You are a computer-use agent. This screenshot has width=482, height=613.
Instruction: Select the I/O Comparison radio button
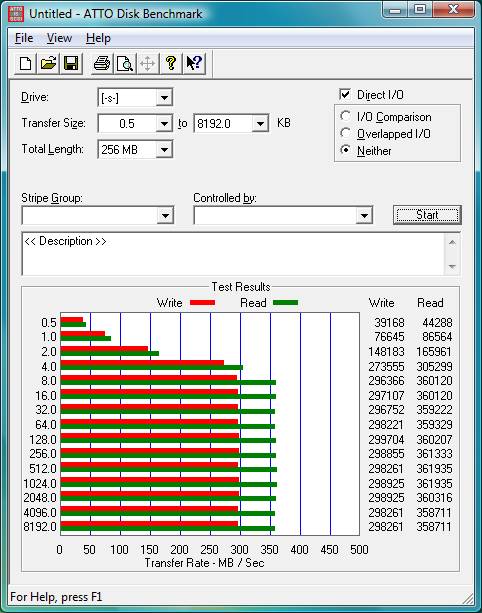click(345, 116)
